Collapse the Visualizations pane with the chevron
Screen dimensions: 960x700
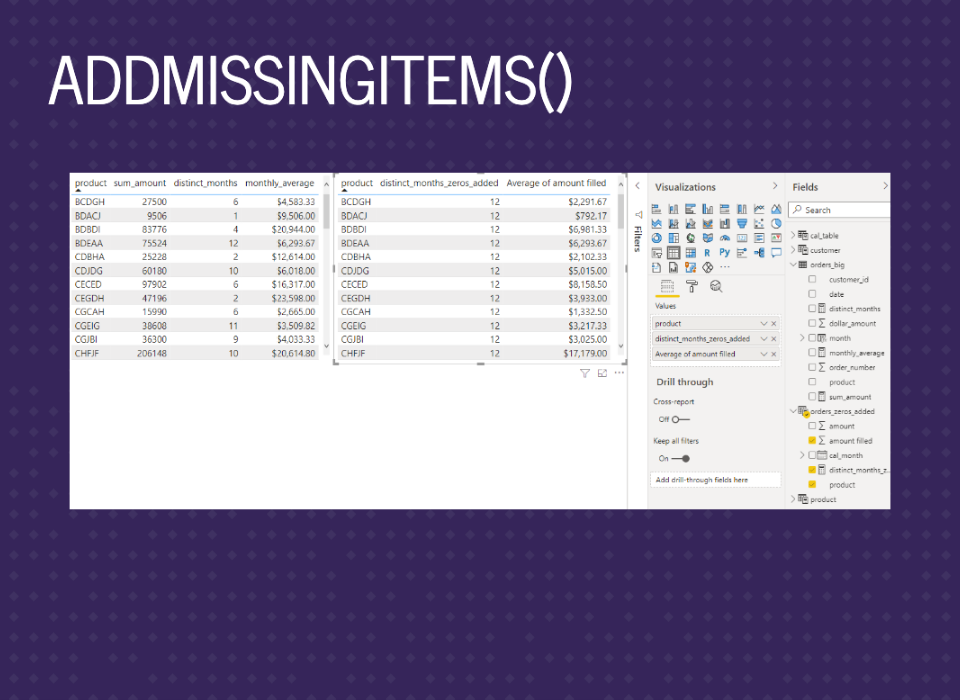click(x=775, y=186)
